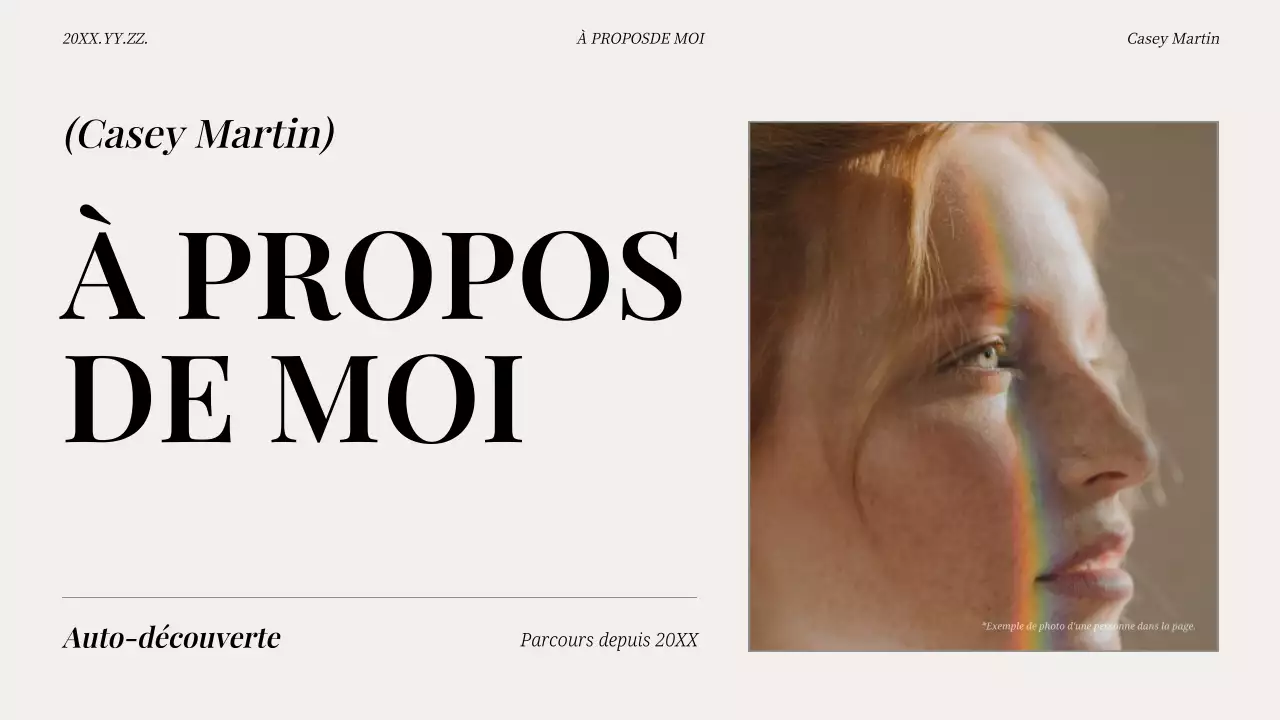Select Casey Martin in the top-right header
This screenshot has height=720, width=1280.
pos(1173,39)
